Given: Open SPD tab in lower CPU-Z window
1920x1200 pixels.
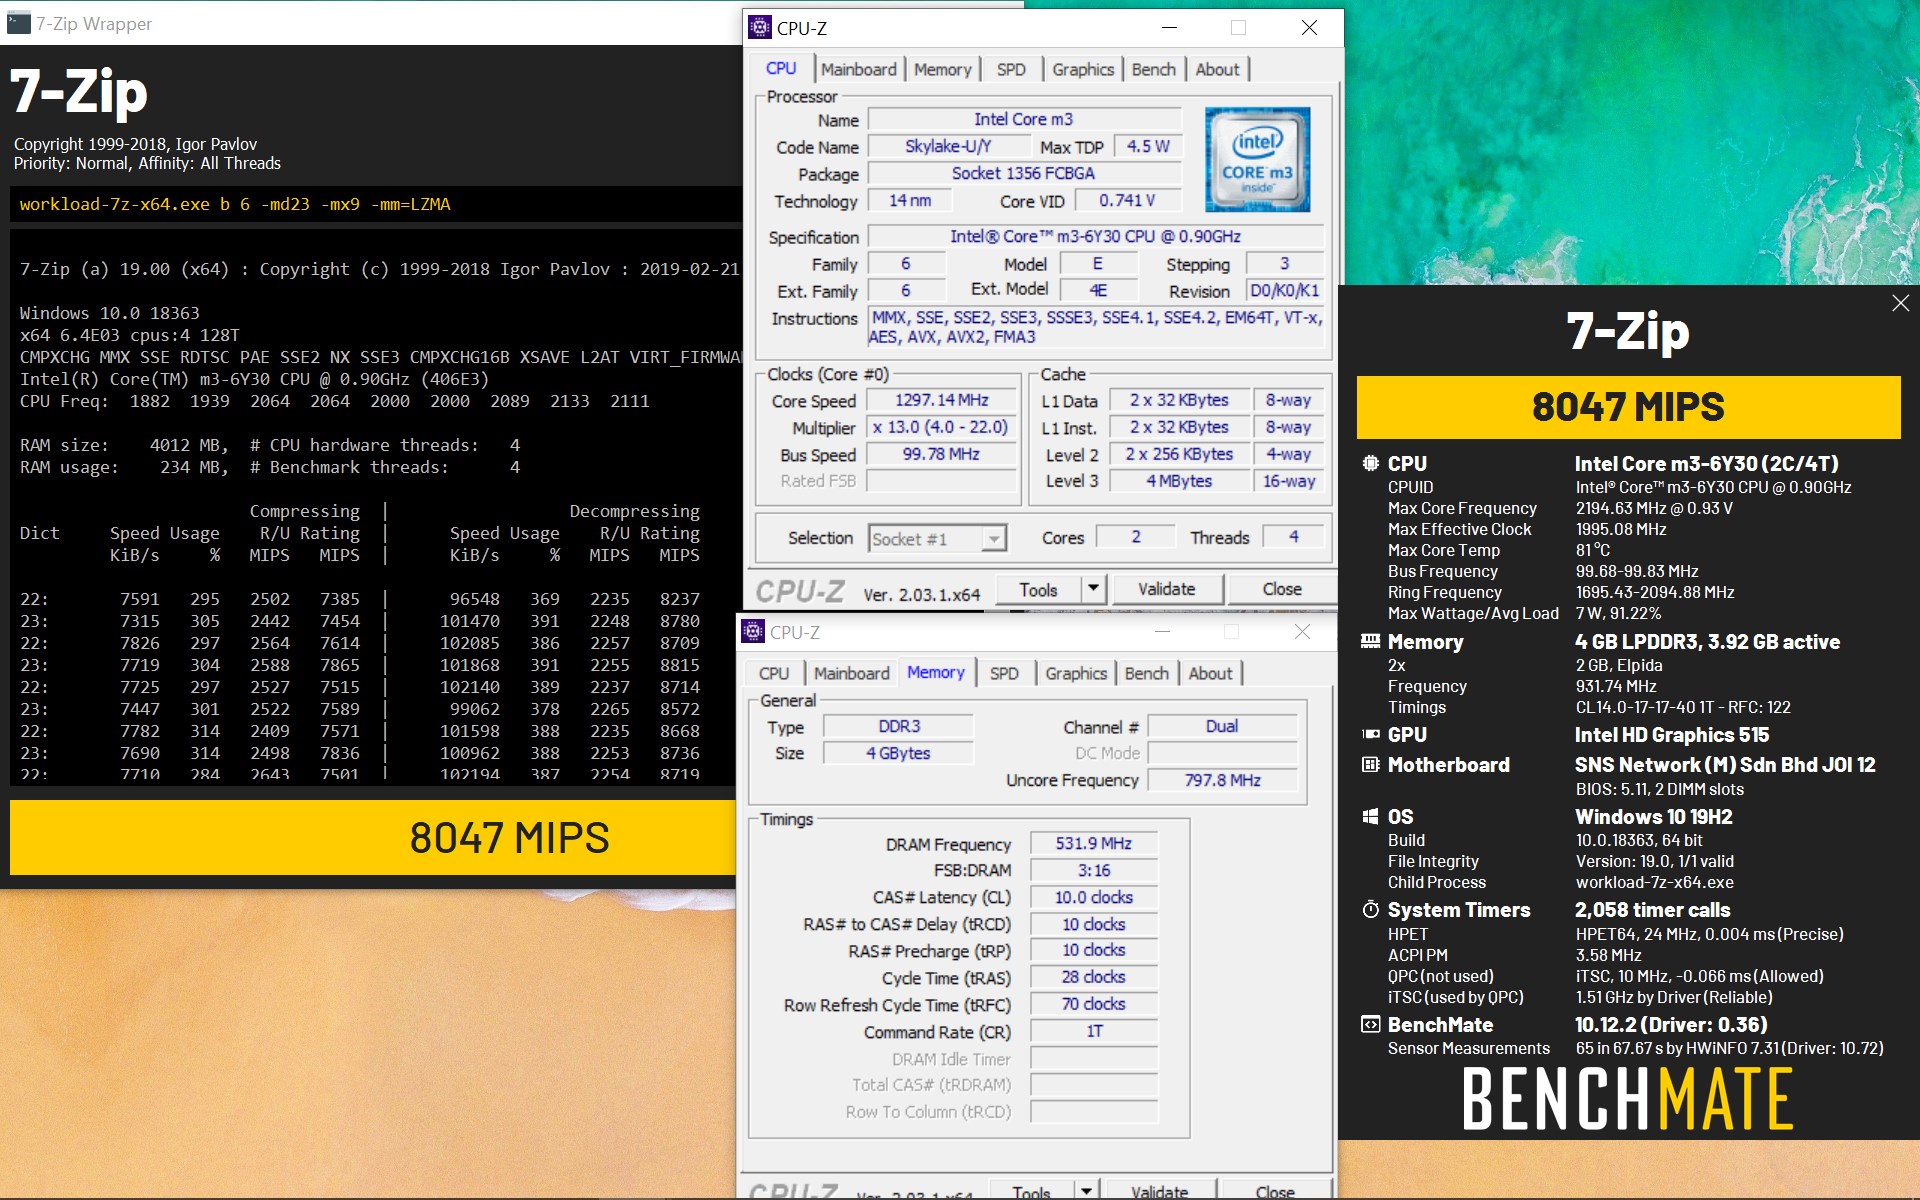Looking at the screenshot, I should coord(1004,673).
